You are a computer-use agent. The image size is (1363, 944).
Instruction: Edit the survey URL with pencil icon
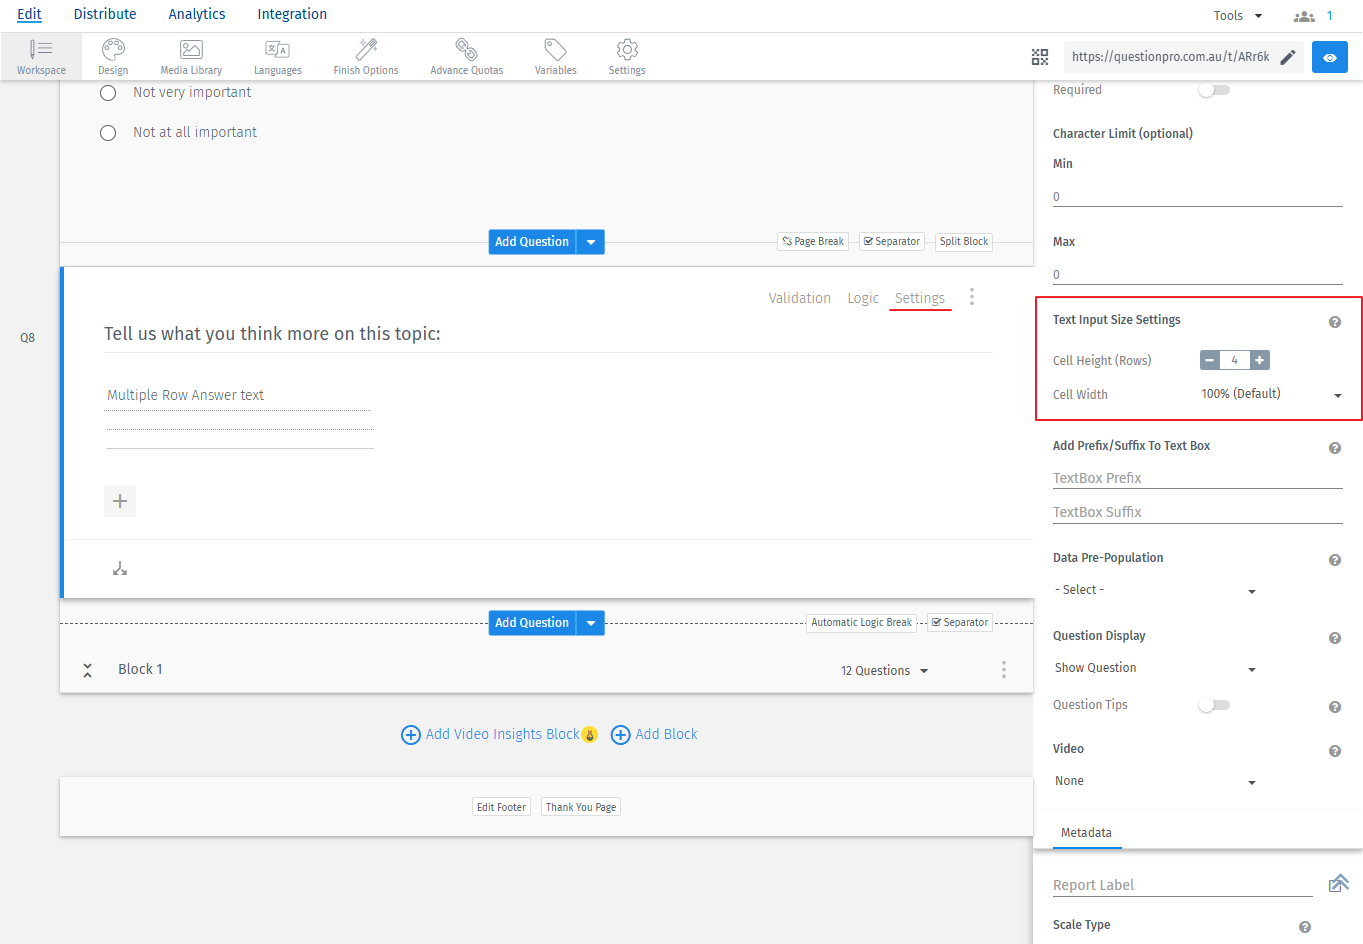pyautogui.click(x=1288, y=57)
